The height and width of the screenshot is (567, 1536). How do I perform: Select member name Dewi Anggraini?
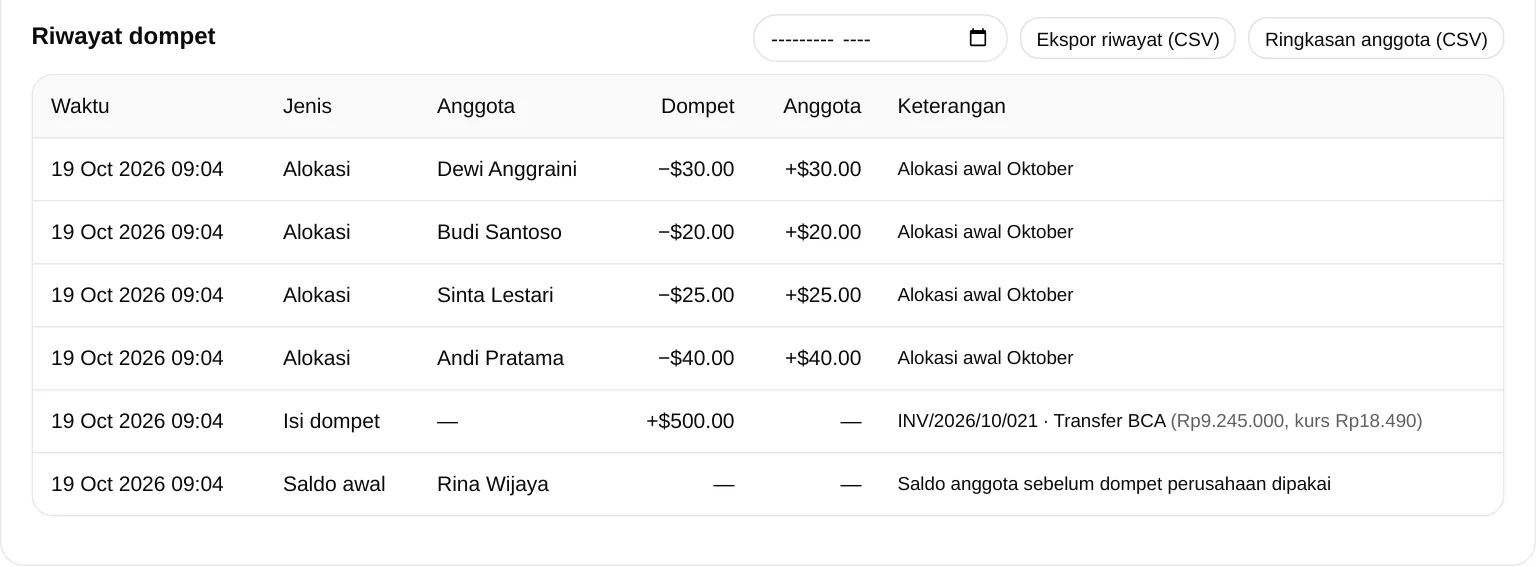coord(507,169)
